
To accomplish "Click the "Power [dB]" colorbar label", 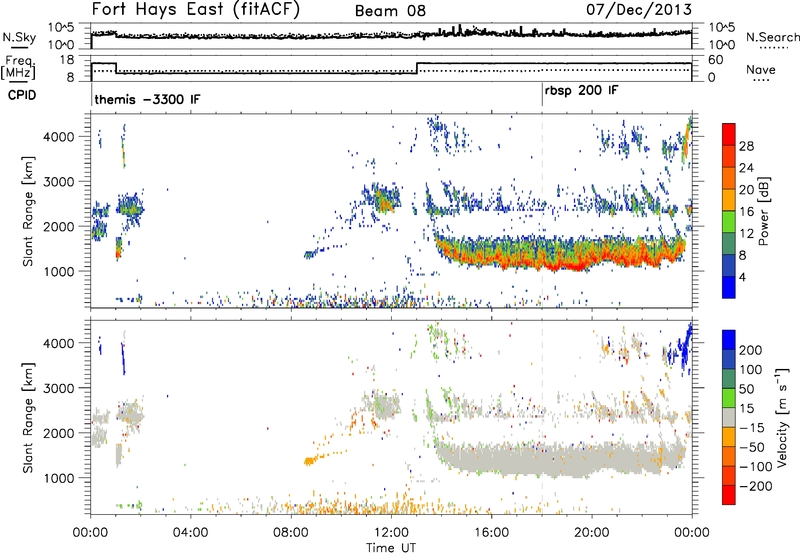I will [x=763, y=211].
